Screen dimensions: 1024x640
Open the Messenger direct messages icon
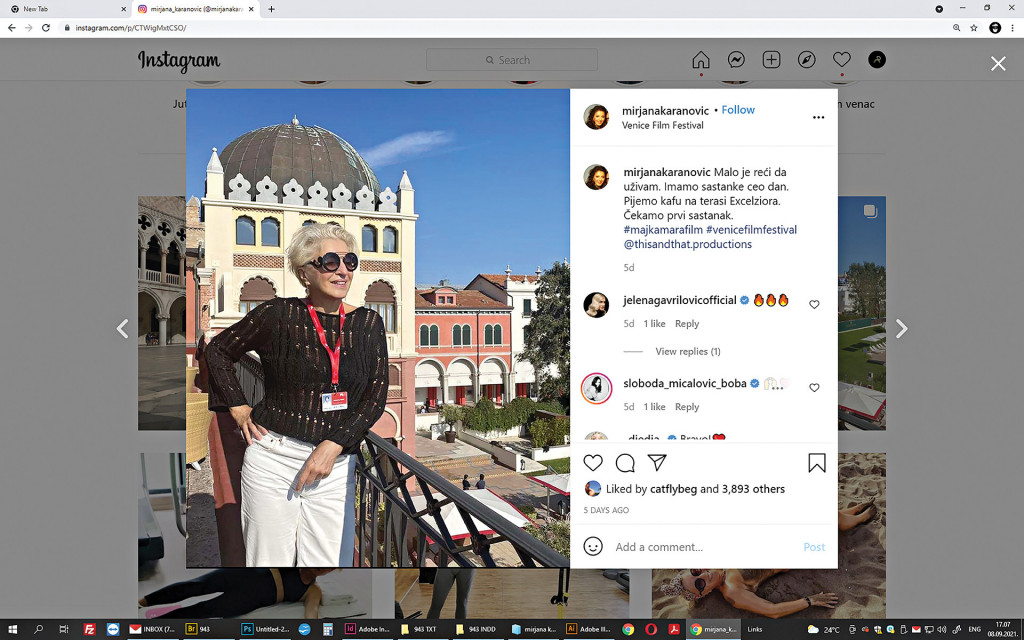coord(736,60)
